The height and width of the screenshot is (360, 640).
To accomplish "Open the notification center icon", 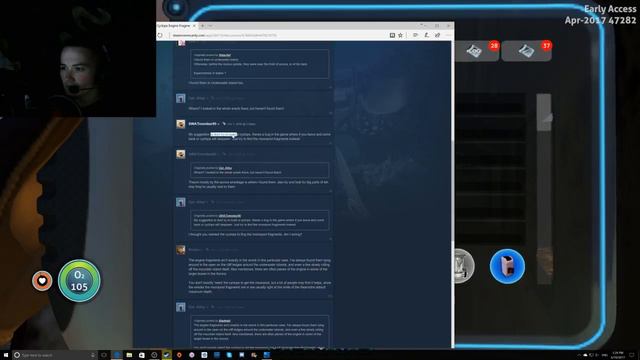I will coord(632,355).
